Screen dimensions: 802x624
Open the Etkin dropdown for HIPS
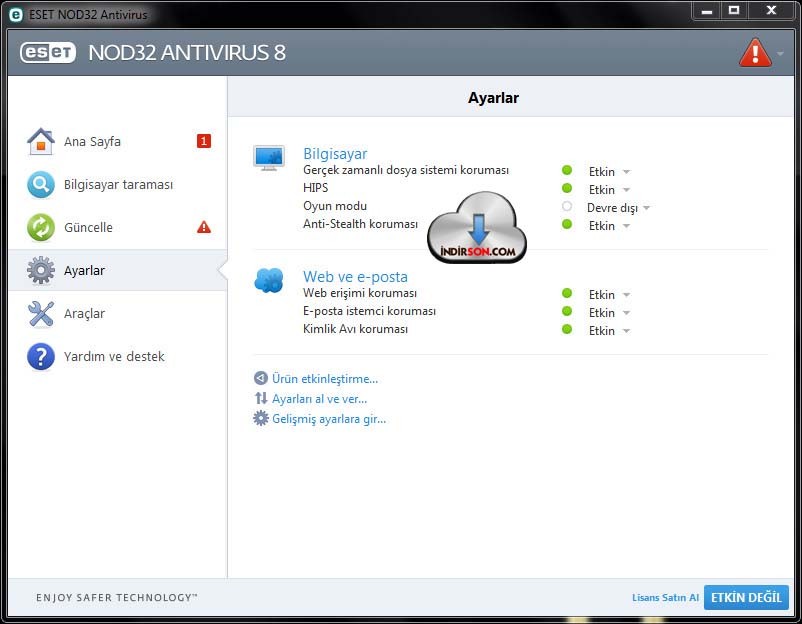pyautogui.click(x=609, y=190)
